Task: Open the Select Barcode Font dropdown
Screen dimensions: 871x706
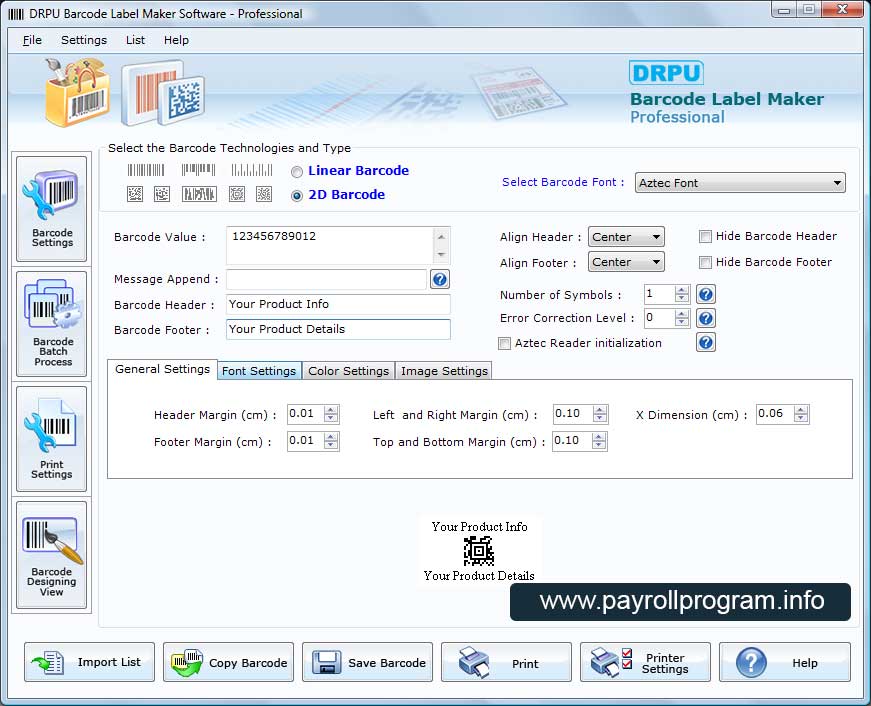Action: (x=740, y=183)
